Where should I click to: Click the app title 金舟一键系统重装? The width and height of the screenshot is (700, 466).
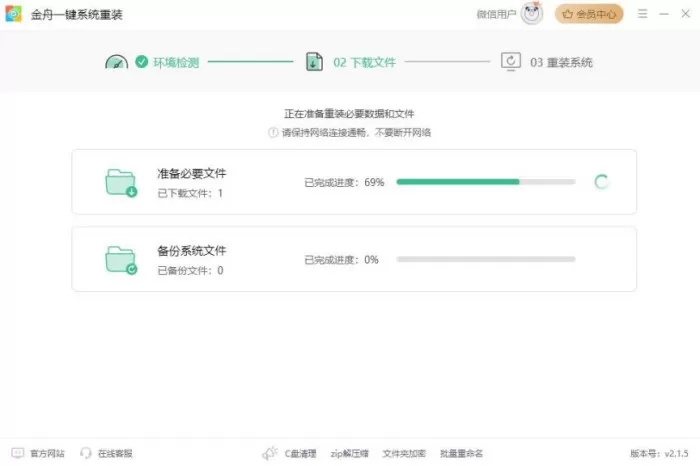(77, 15)
